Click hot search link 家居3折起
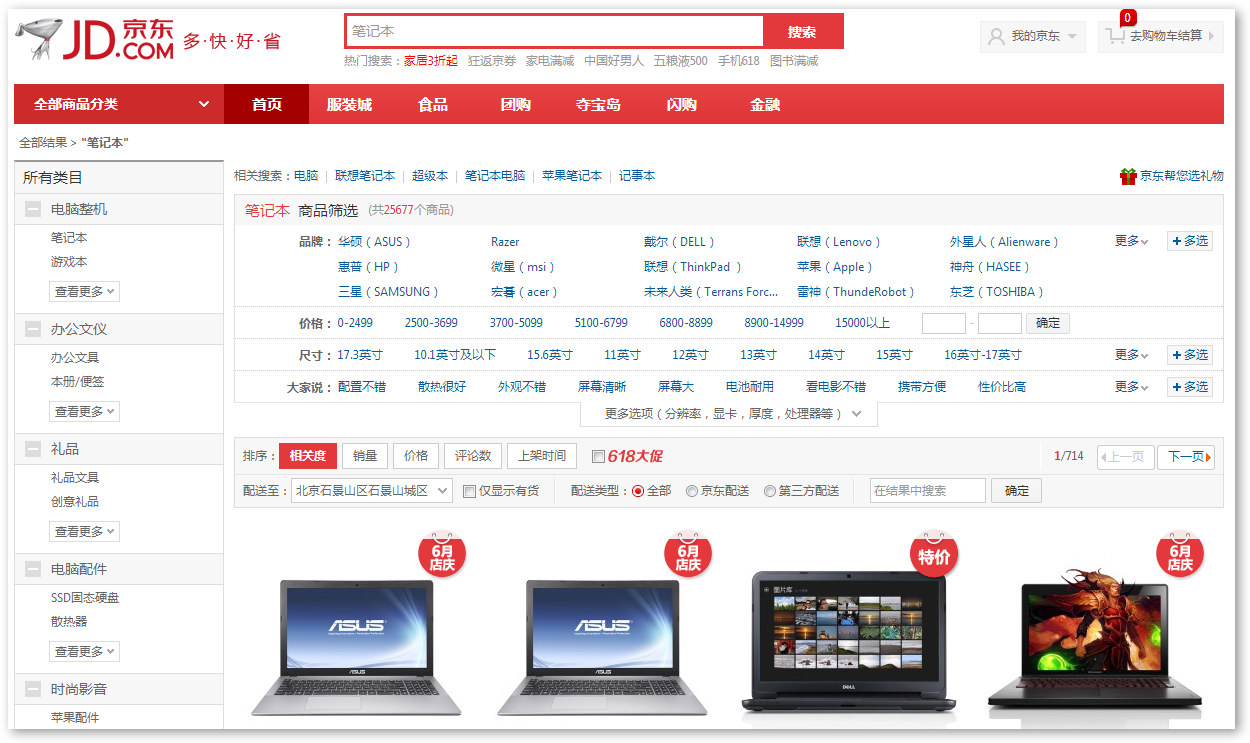 point(431,61)
